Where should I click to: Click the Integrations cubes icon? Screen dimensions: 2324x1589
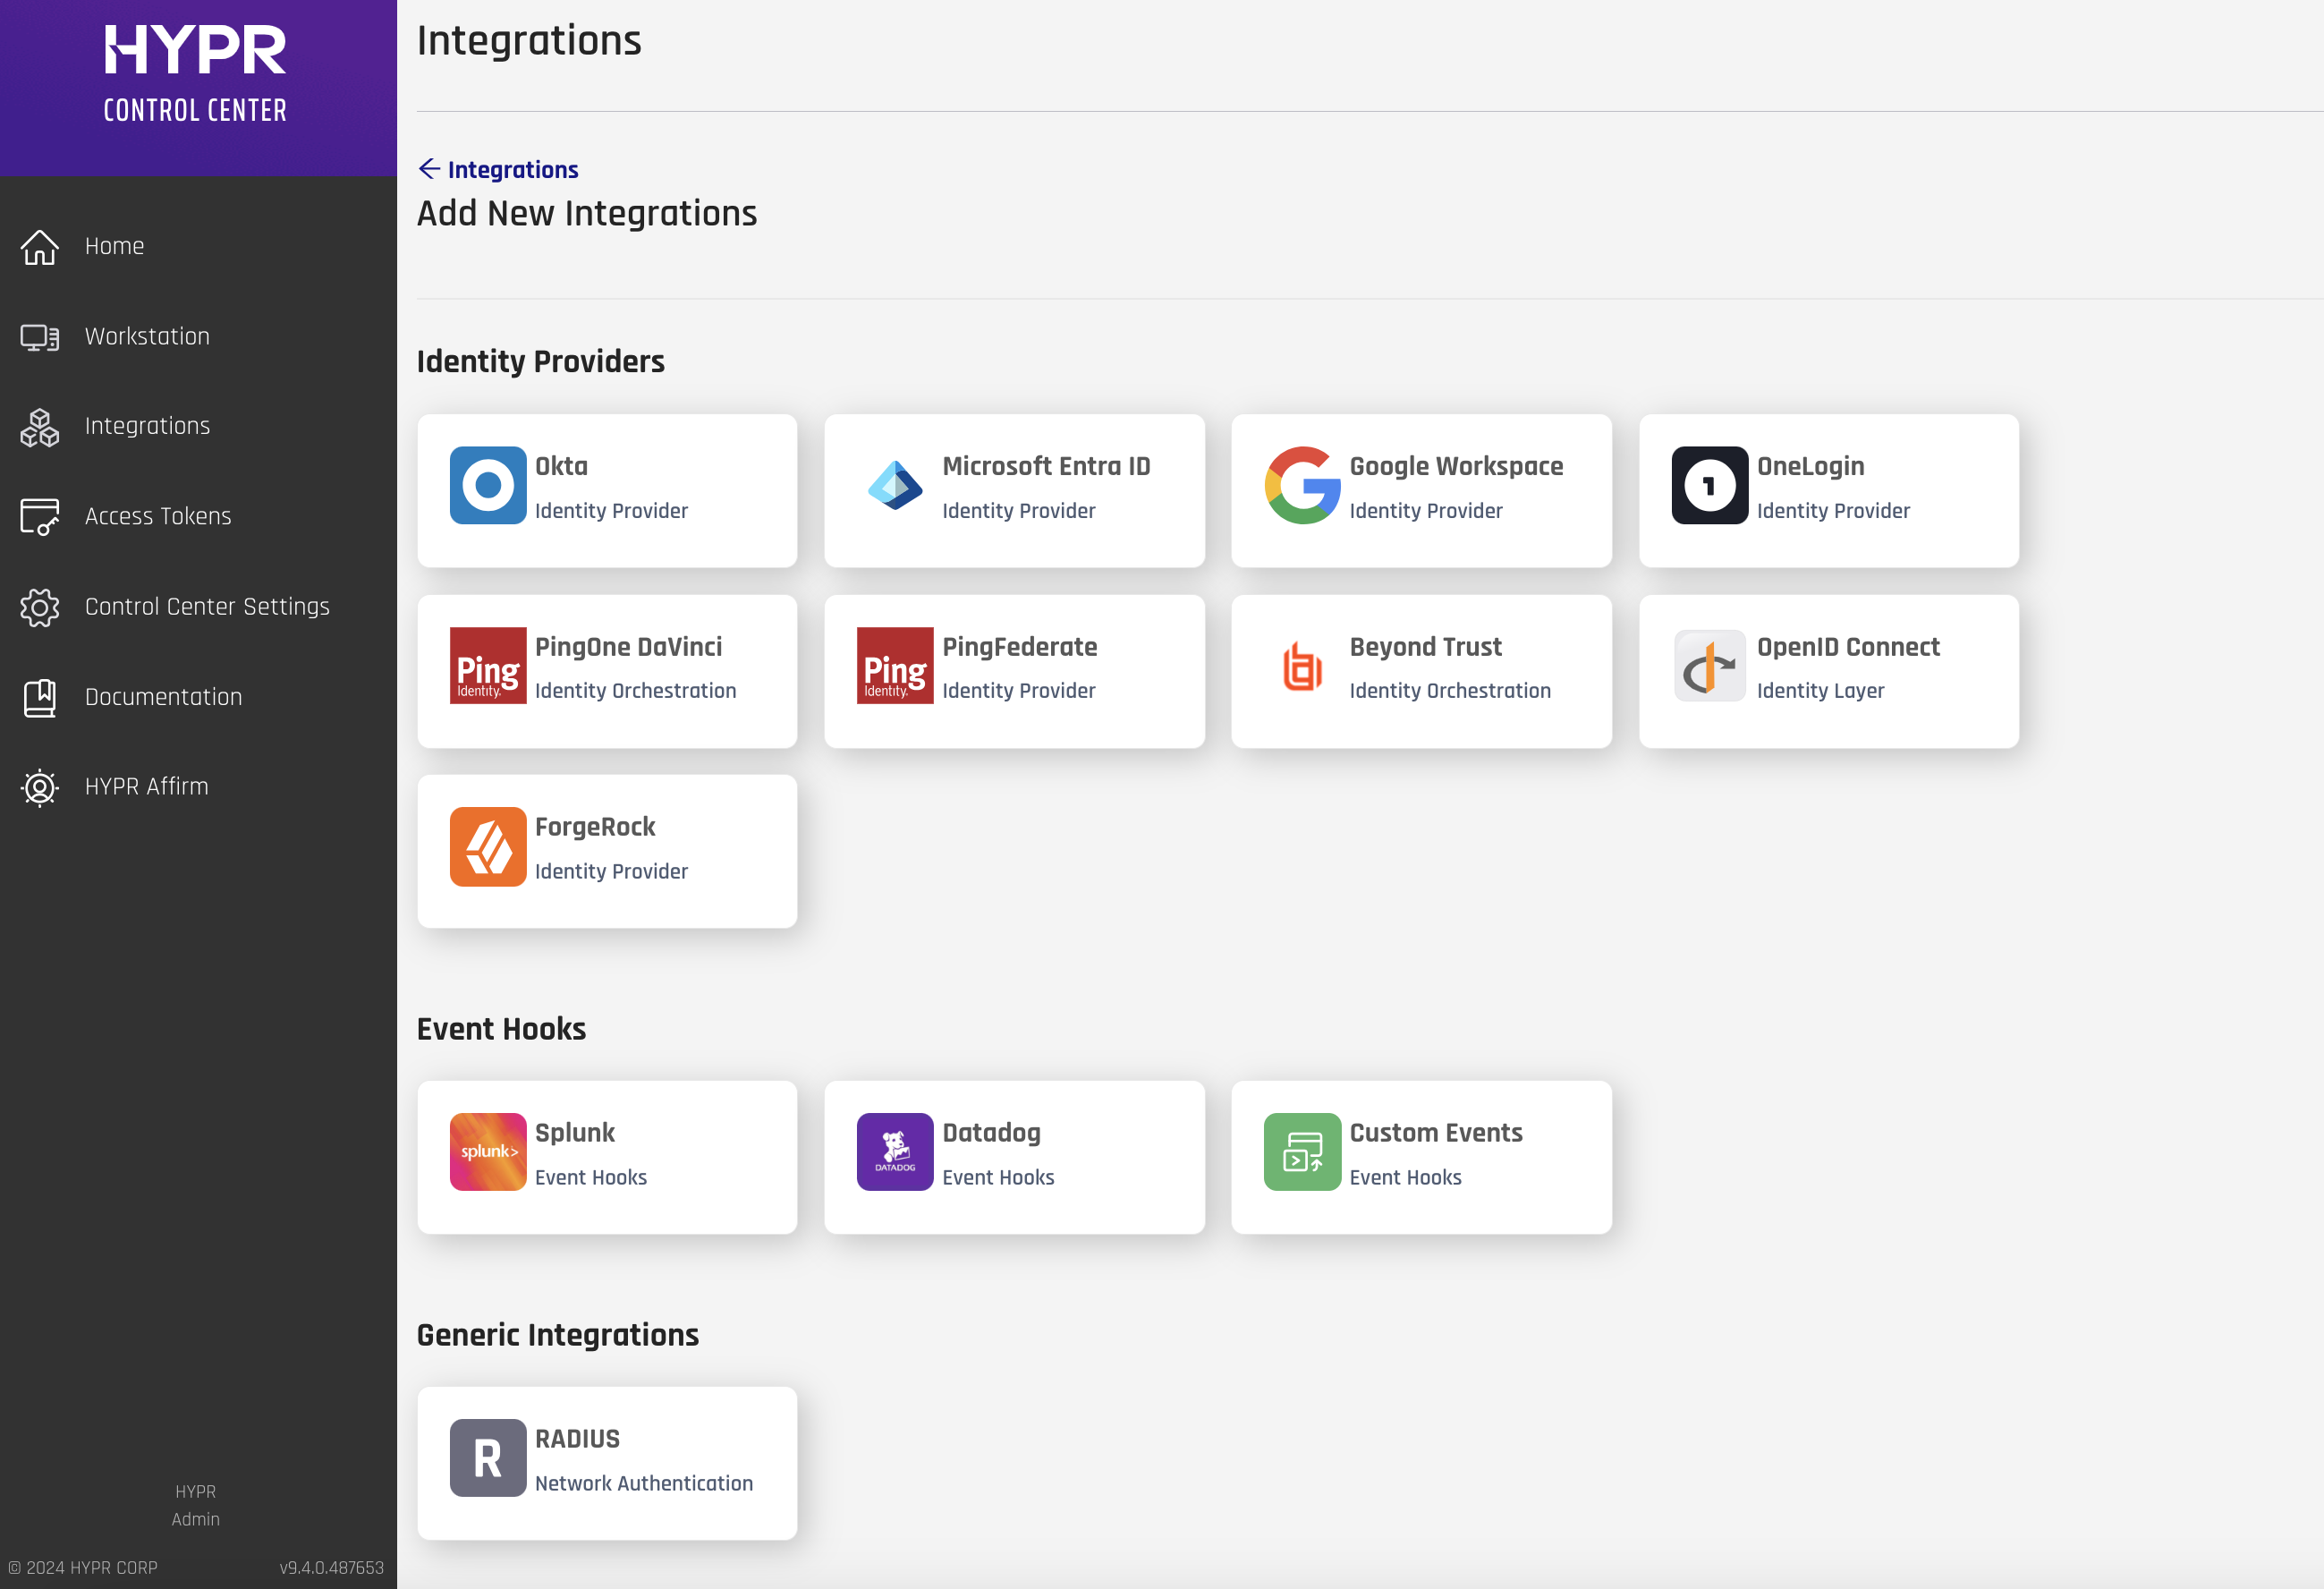pos(40,427)
